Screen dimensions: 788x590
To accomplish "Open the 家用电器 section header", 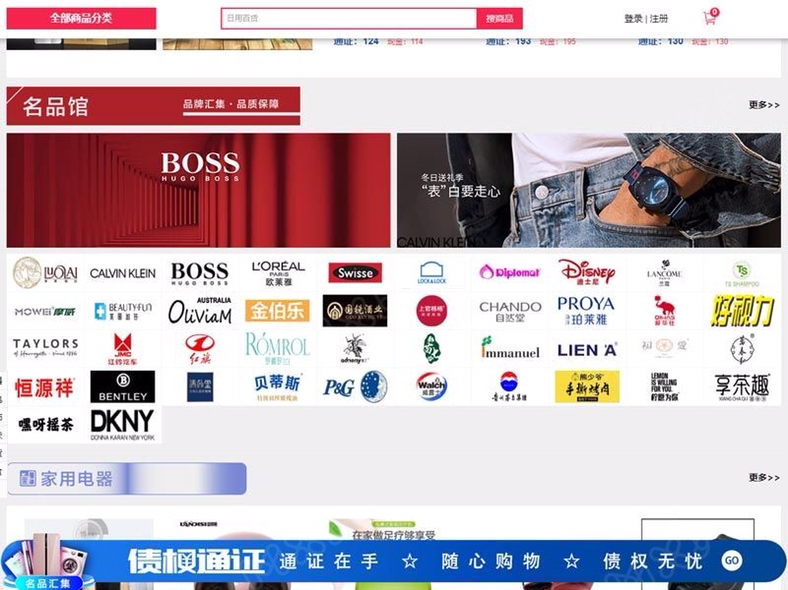I will point(127,478).
